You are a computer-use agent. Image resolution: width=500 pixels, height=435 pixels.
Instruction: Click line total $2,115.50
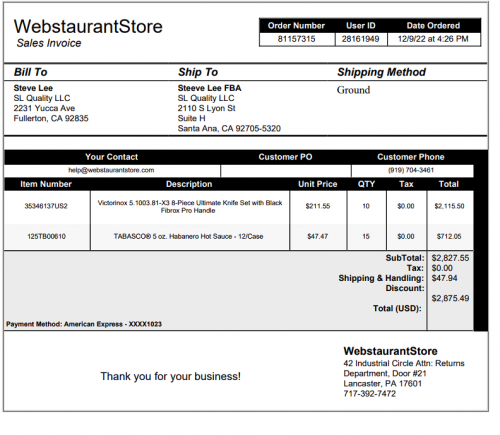449,206
